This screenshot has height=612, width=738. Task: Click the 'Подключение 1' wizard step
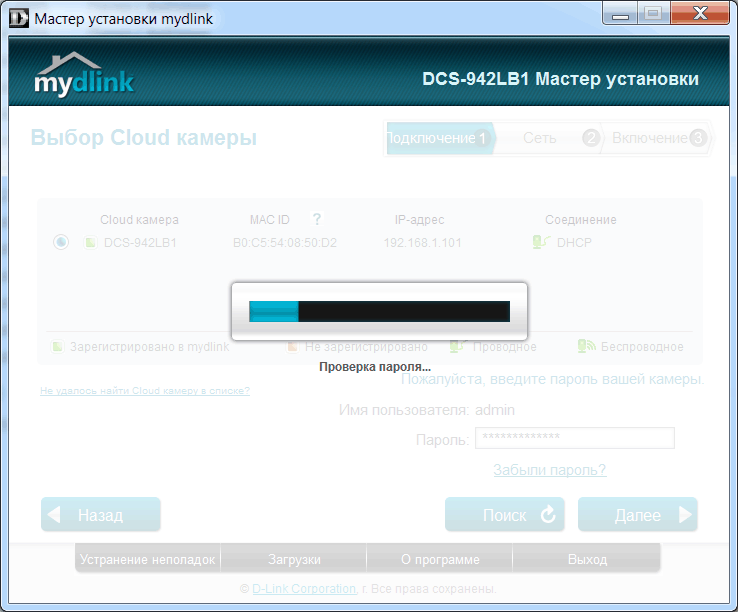pyautogui.click(x=441, y=138)
